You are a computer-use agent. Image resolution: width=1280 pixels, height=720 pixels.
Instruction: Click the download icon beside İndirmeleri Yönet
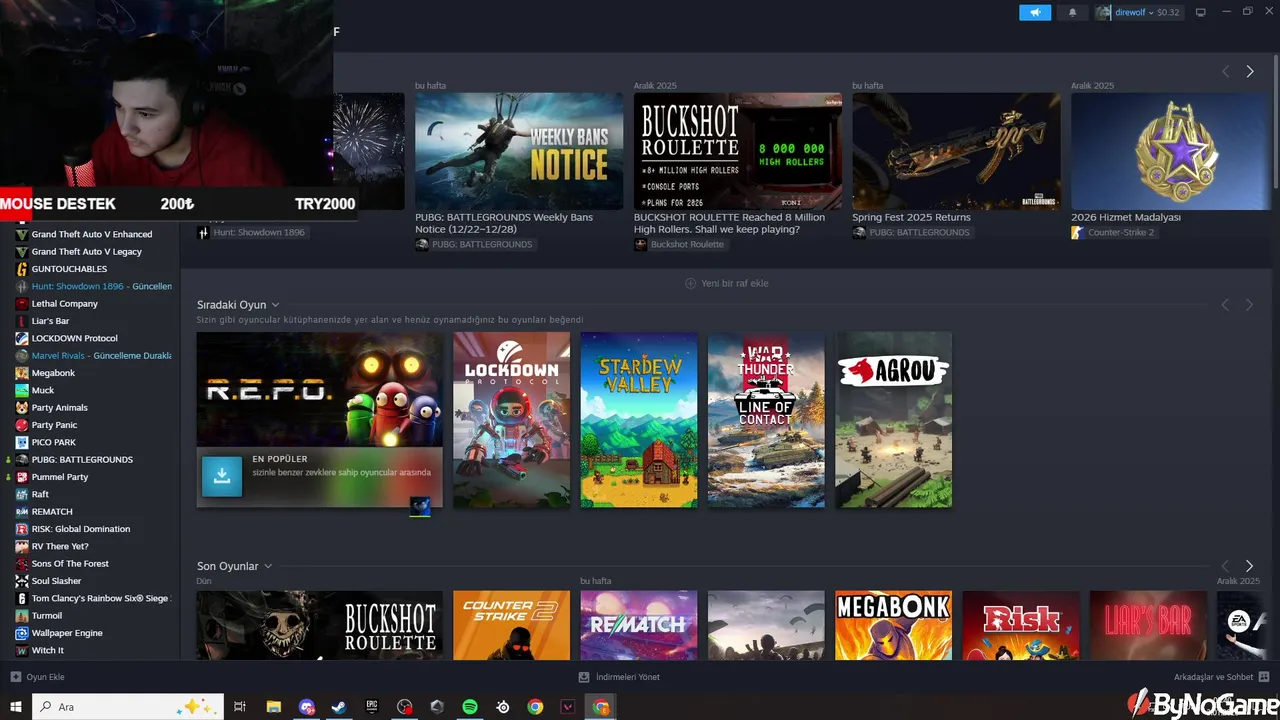584,677
